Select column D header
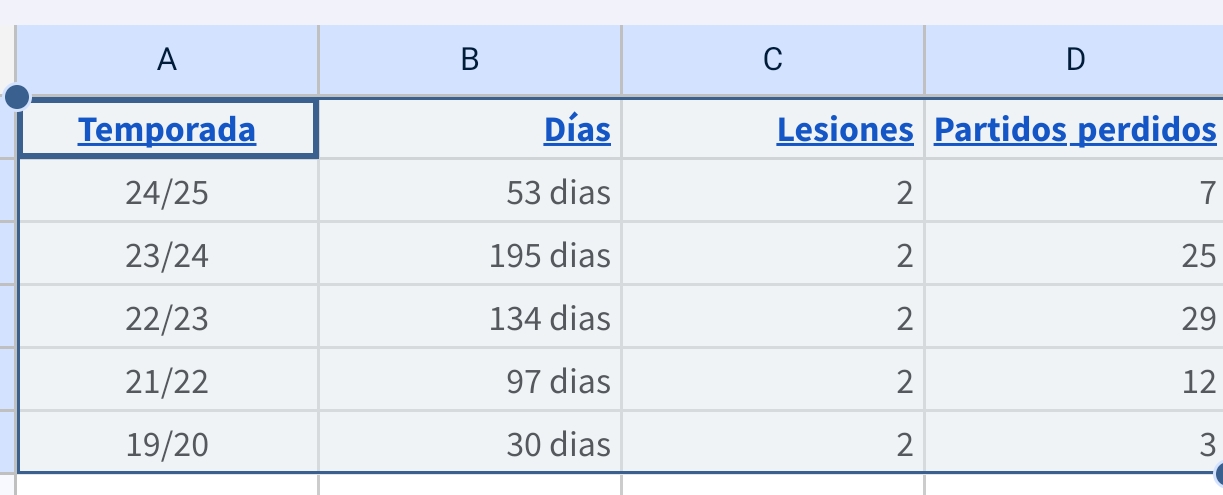This screenshot has height=495, width=1223. point(1074,60)
